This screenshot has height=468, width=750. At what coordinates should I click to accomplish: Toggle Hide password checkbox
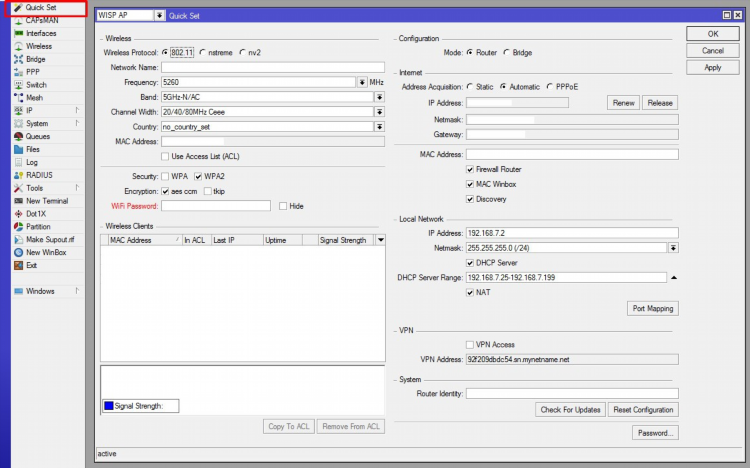click(x=283, y=206)
